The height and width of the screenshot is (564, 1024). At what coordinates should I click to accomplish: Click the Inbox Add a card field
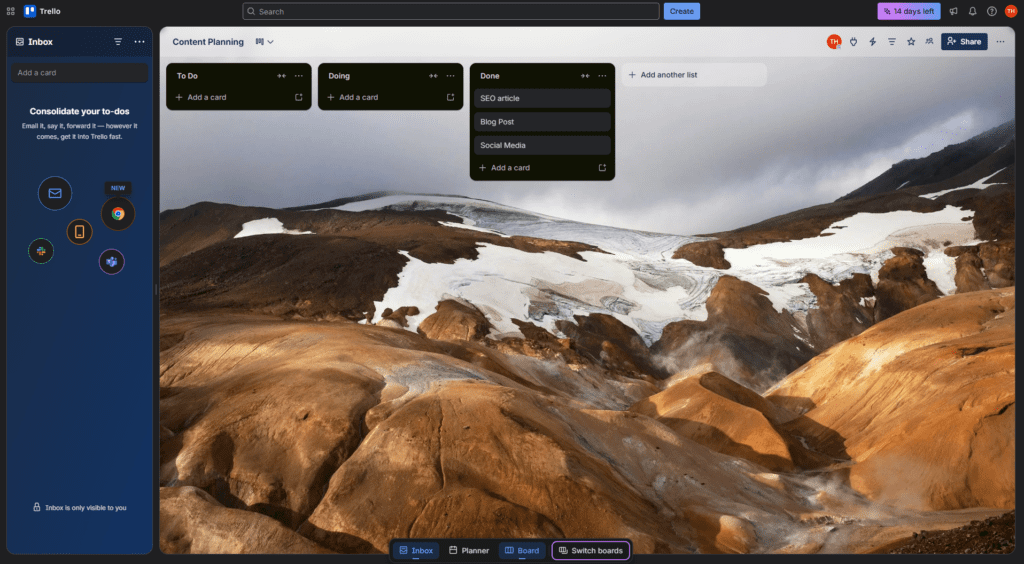[x=79, y=72]
